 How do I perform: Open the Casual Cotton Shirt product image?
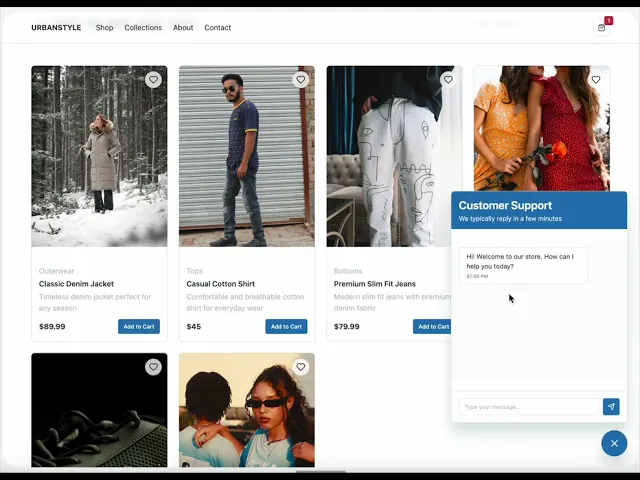click(247, 156)
